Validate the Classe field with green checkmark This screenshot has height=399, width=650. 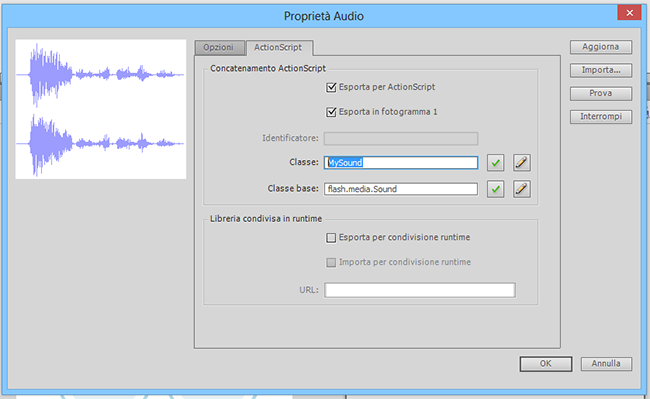[x=495, y=163]
